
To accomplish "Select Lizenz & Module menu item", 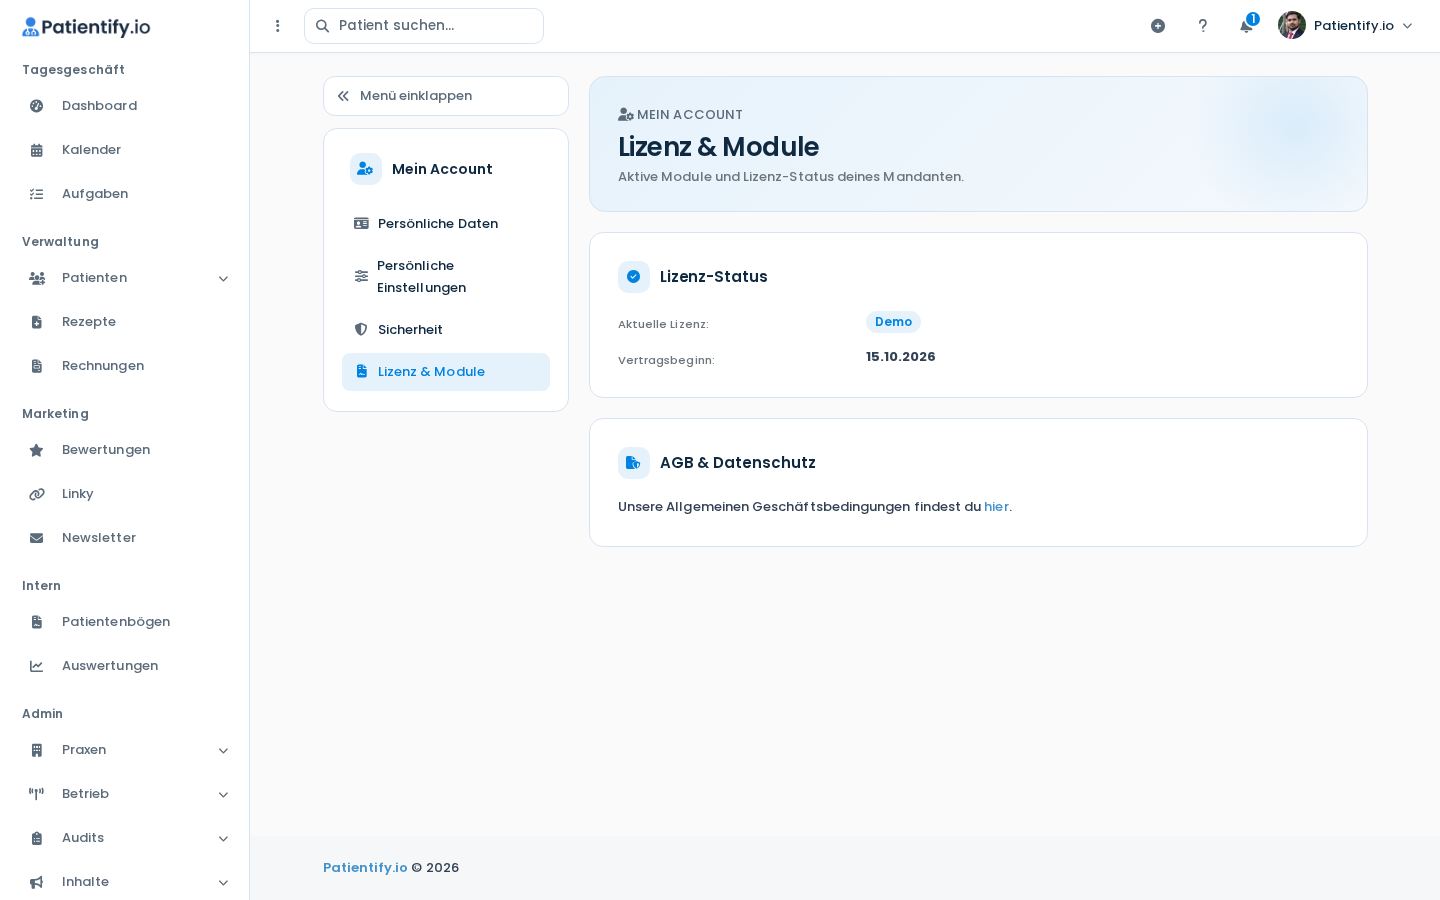I will 446,372.
